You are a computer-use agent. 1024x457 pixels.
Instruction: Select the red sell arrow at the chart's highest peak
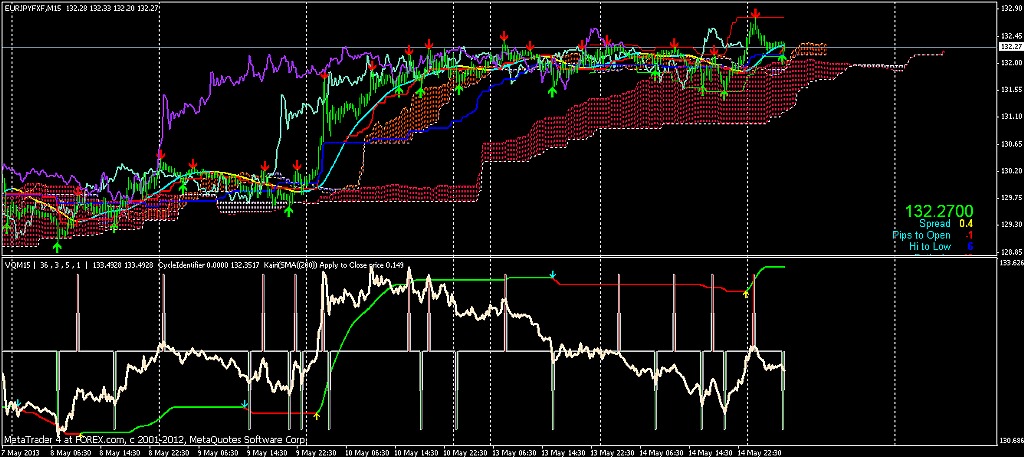756,12
